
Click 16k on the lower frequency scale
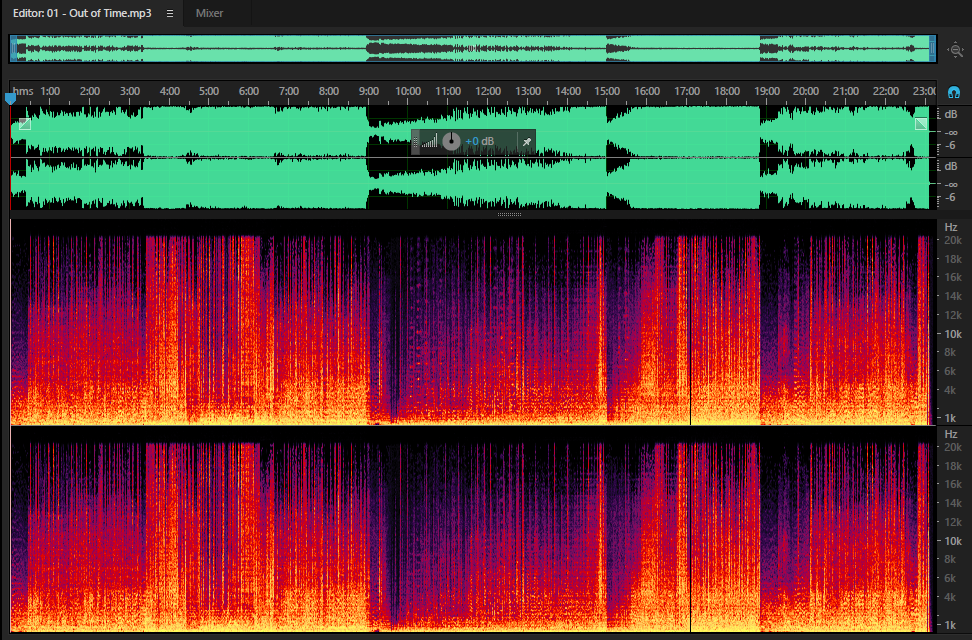pyautogui.click(x=953, y=484)
